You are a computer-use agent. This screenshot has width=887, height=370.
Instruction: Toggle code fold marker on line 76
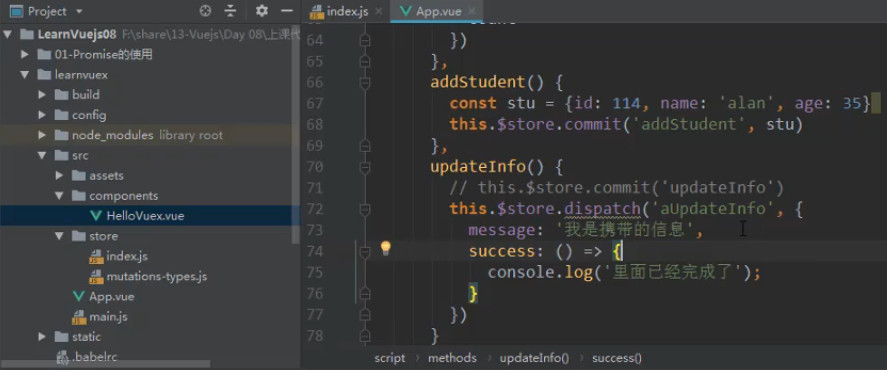pyautogui.click(x=365, y=294)
